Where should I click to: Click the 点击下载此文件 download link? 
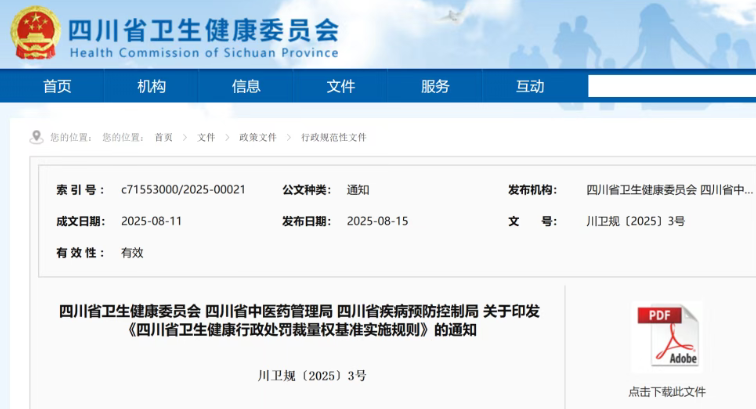(667, 391)
